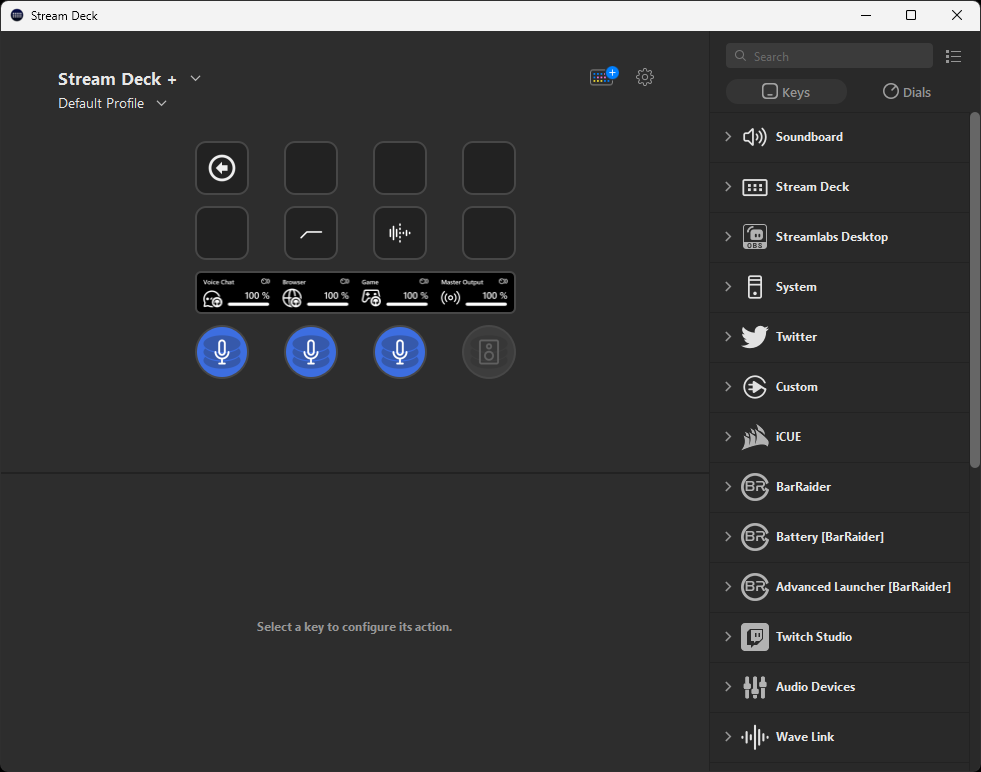Screen dimensions: 981x772
Task: Click the Voice Chat volume bar
Action: coord(248,304)
